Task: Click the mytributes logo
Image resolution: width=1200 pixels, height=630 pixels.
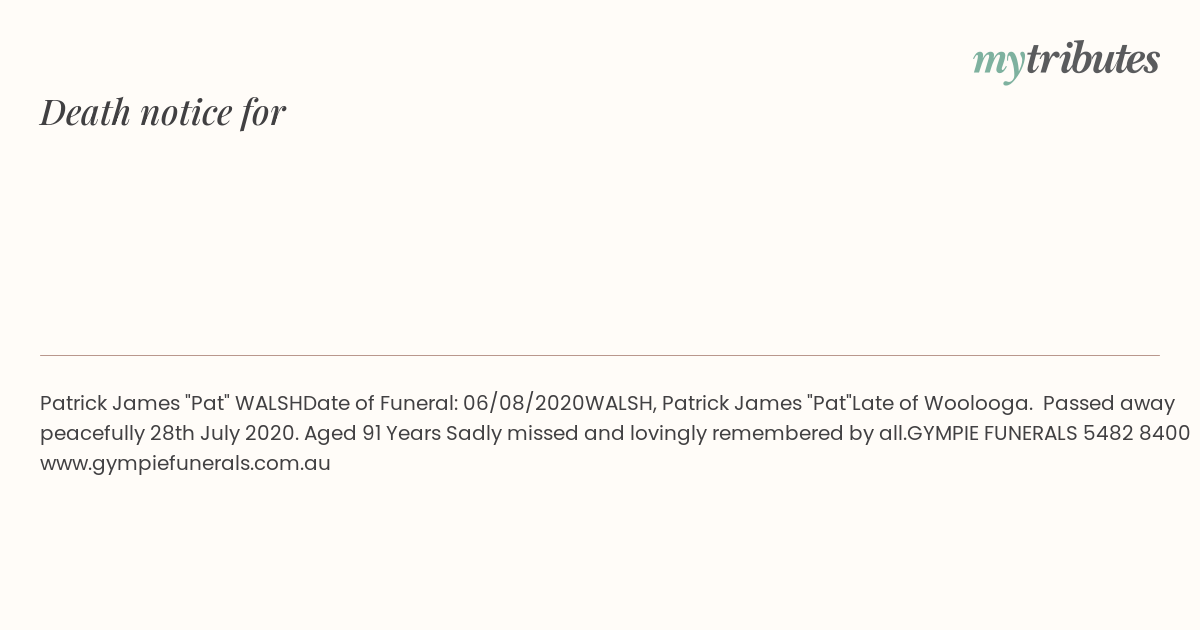Action: 1066,60
